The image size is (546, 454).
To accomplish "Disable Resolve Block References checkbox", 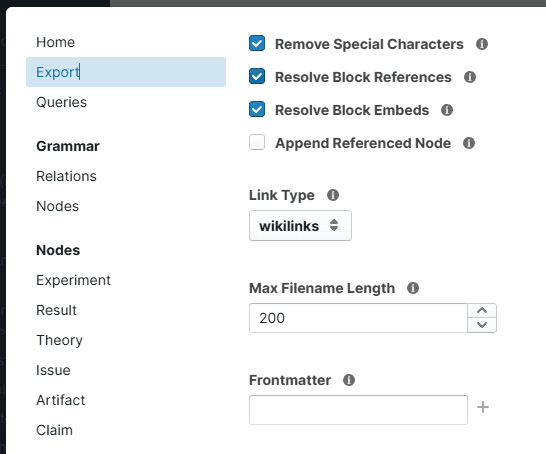I will [257, 77].
